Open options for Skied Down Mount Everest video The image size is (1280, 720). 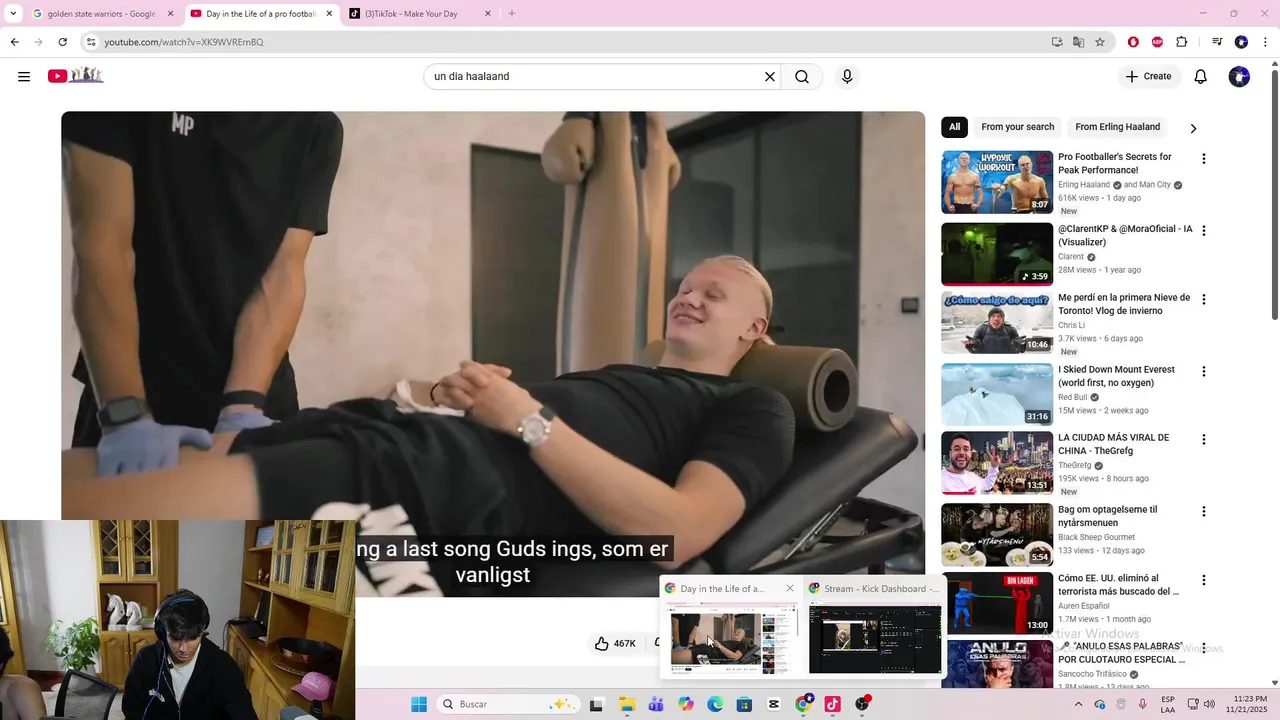(1204, 371)
